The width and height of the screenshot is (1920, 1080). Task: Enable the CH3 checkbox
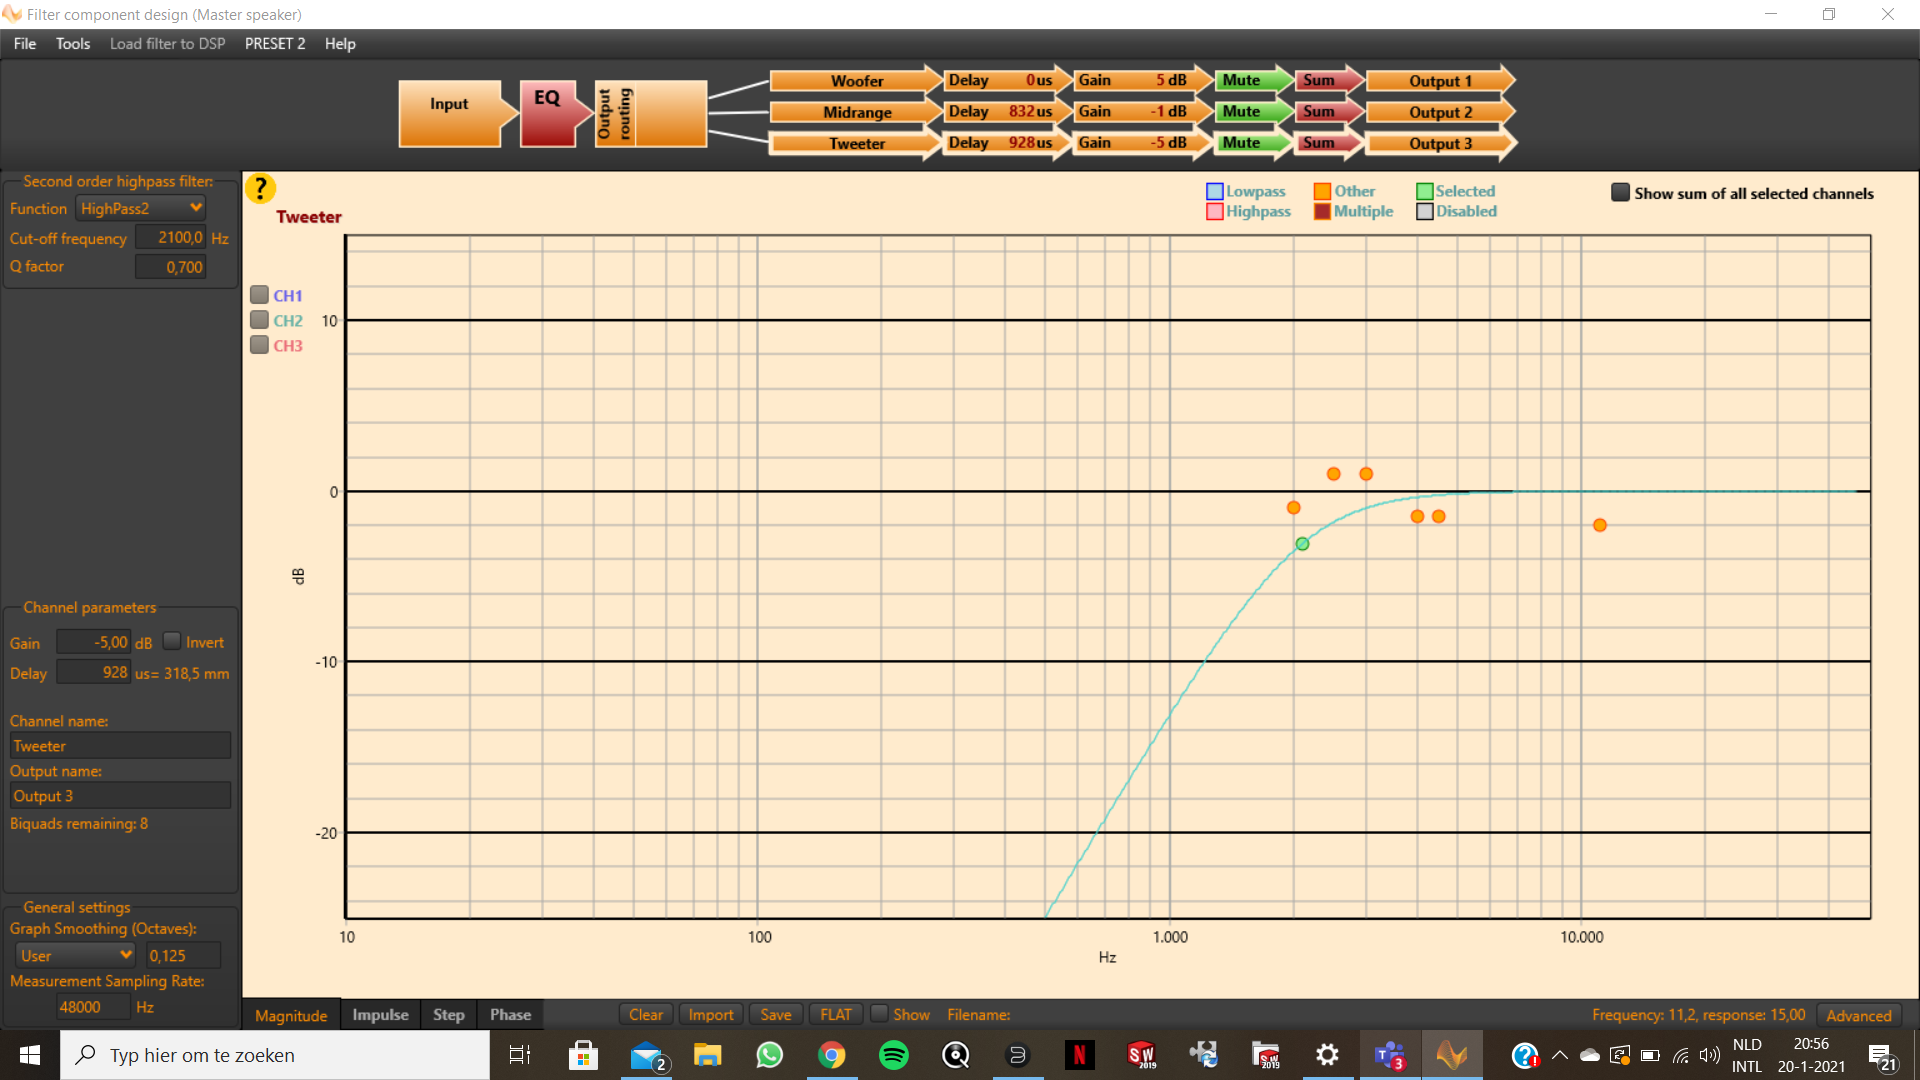(259, 345)
